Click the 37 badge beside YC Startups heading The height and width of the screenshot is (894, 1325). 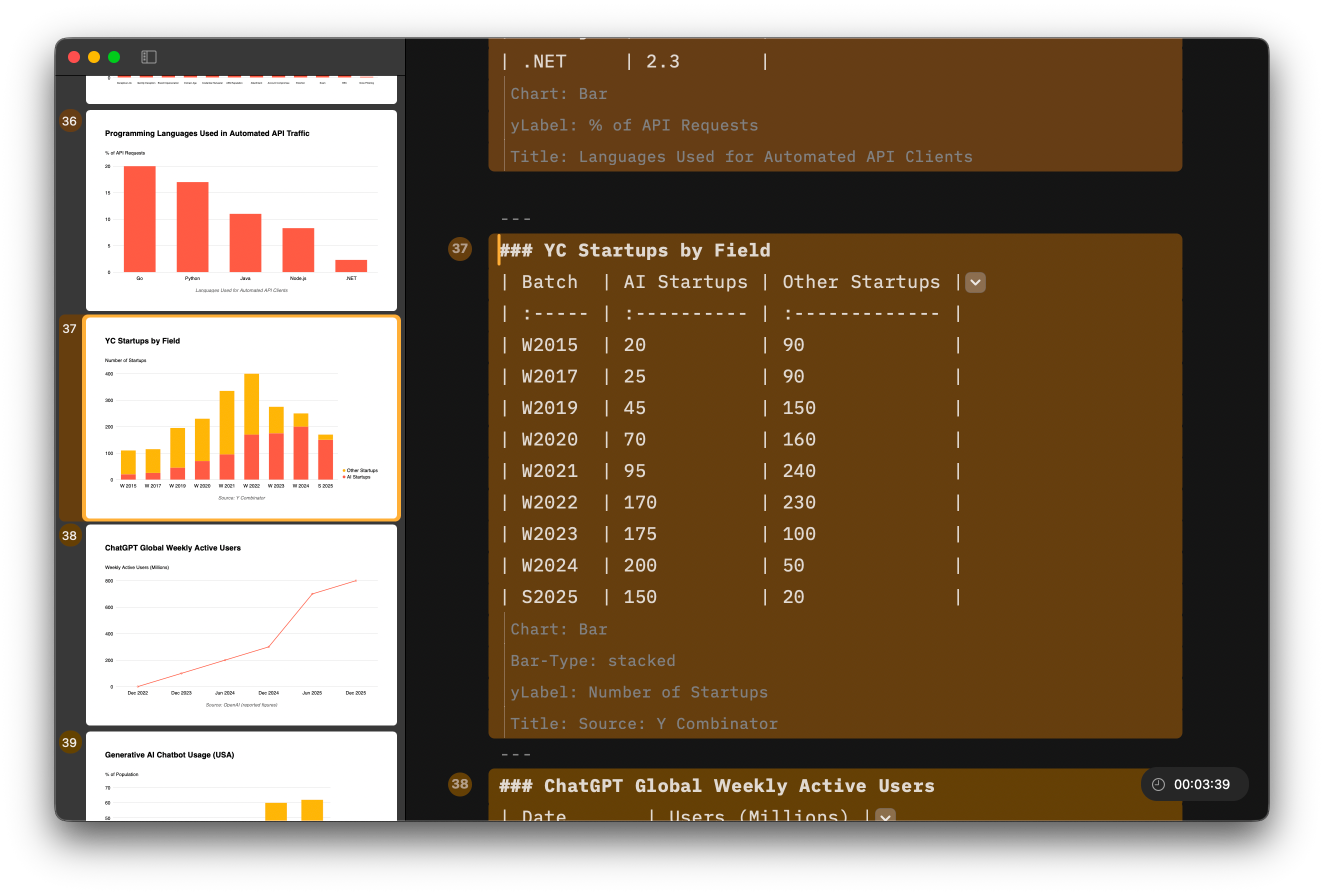point(460,249)
